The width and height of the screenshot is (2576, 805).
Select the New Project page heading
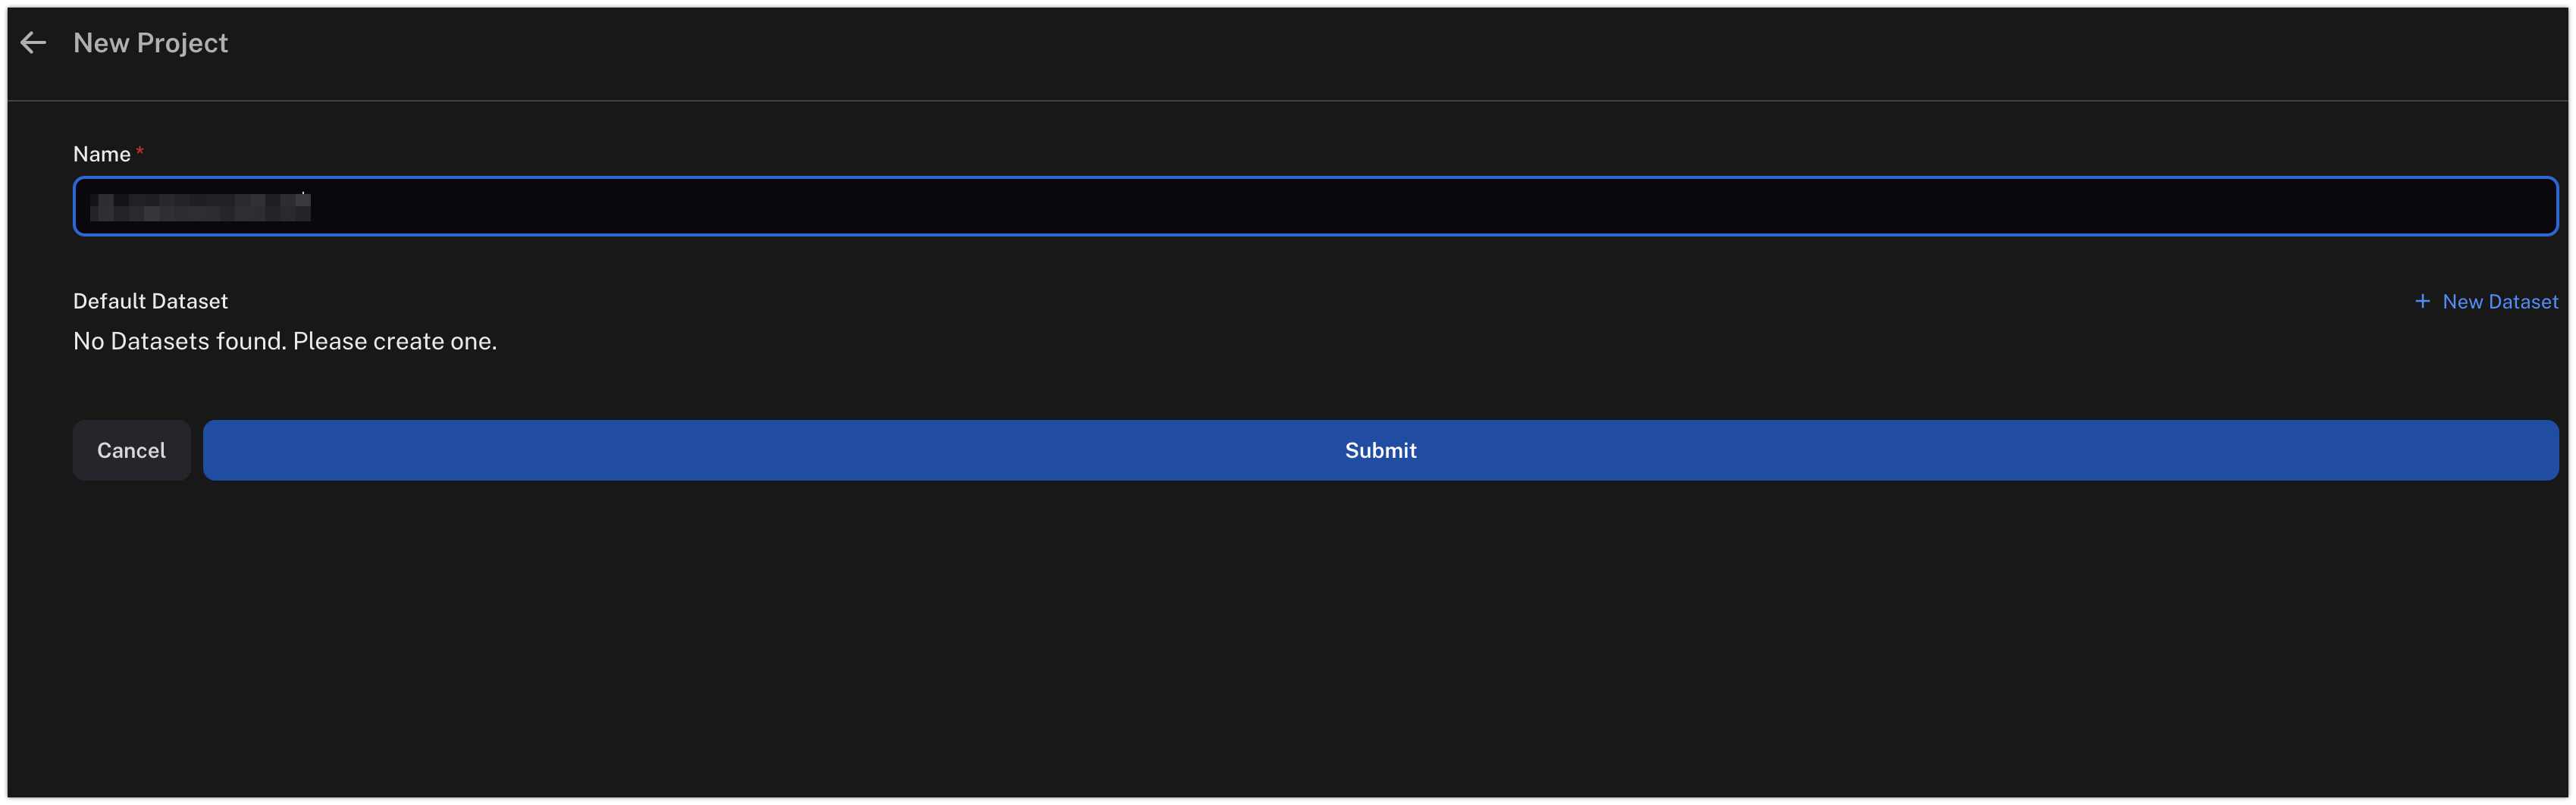[150, 43]
